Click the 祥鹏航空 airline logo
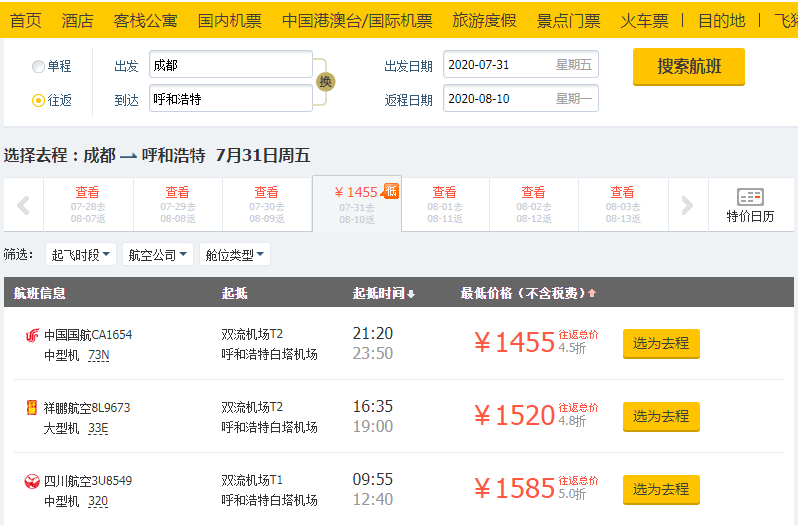 [x=32, y=408]
